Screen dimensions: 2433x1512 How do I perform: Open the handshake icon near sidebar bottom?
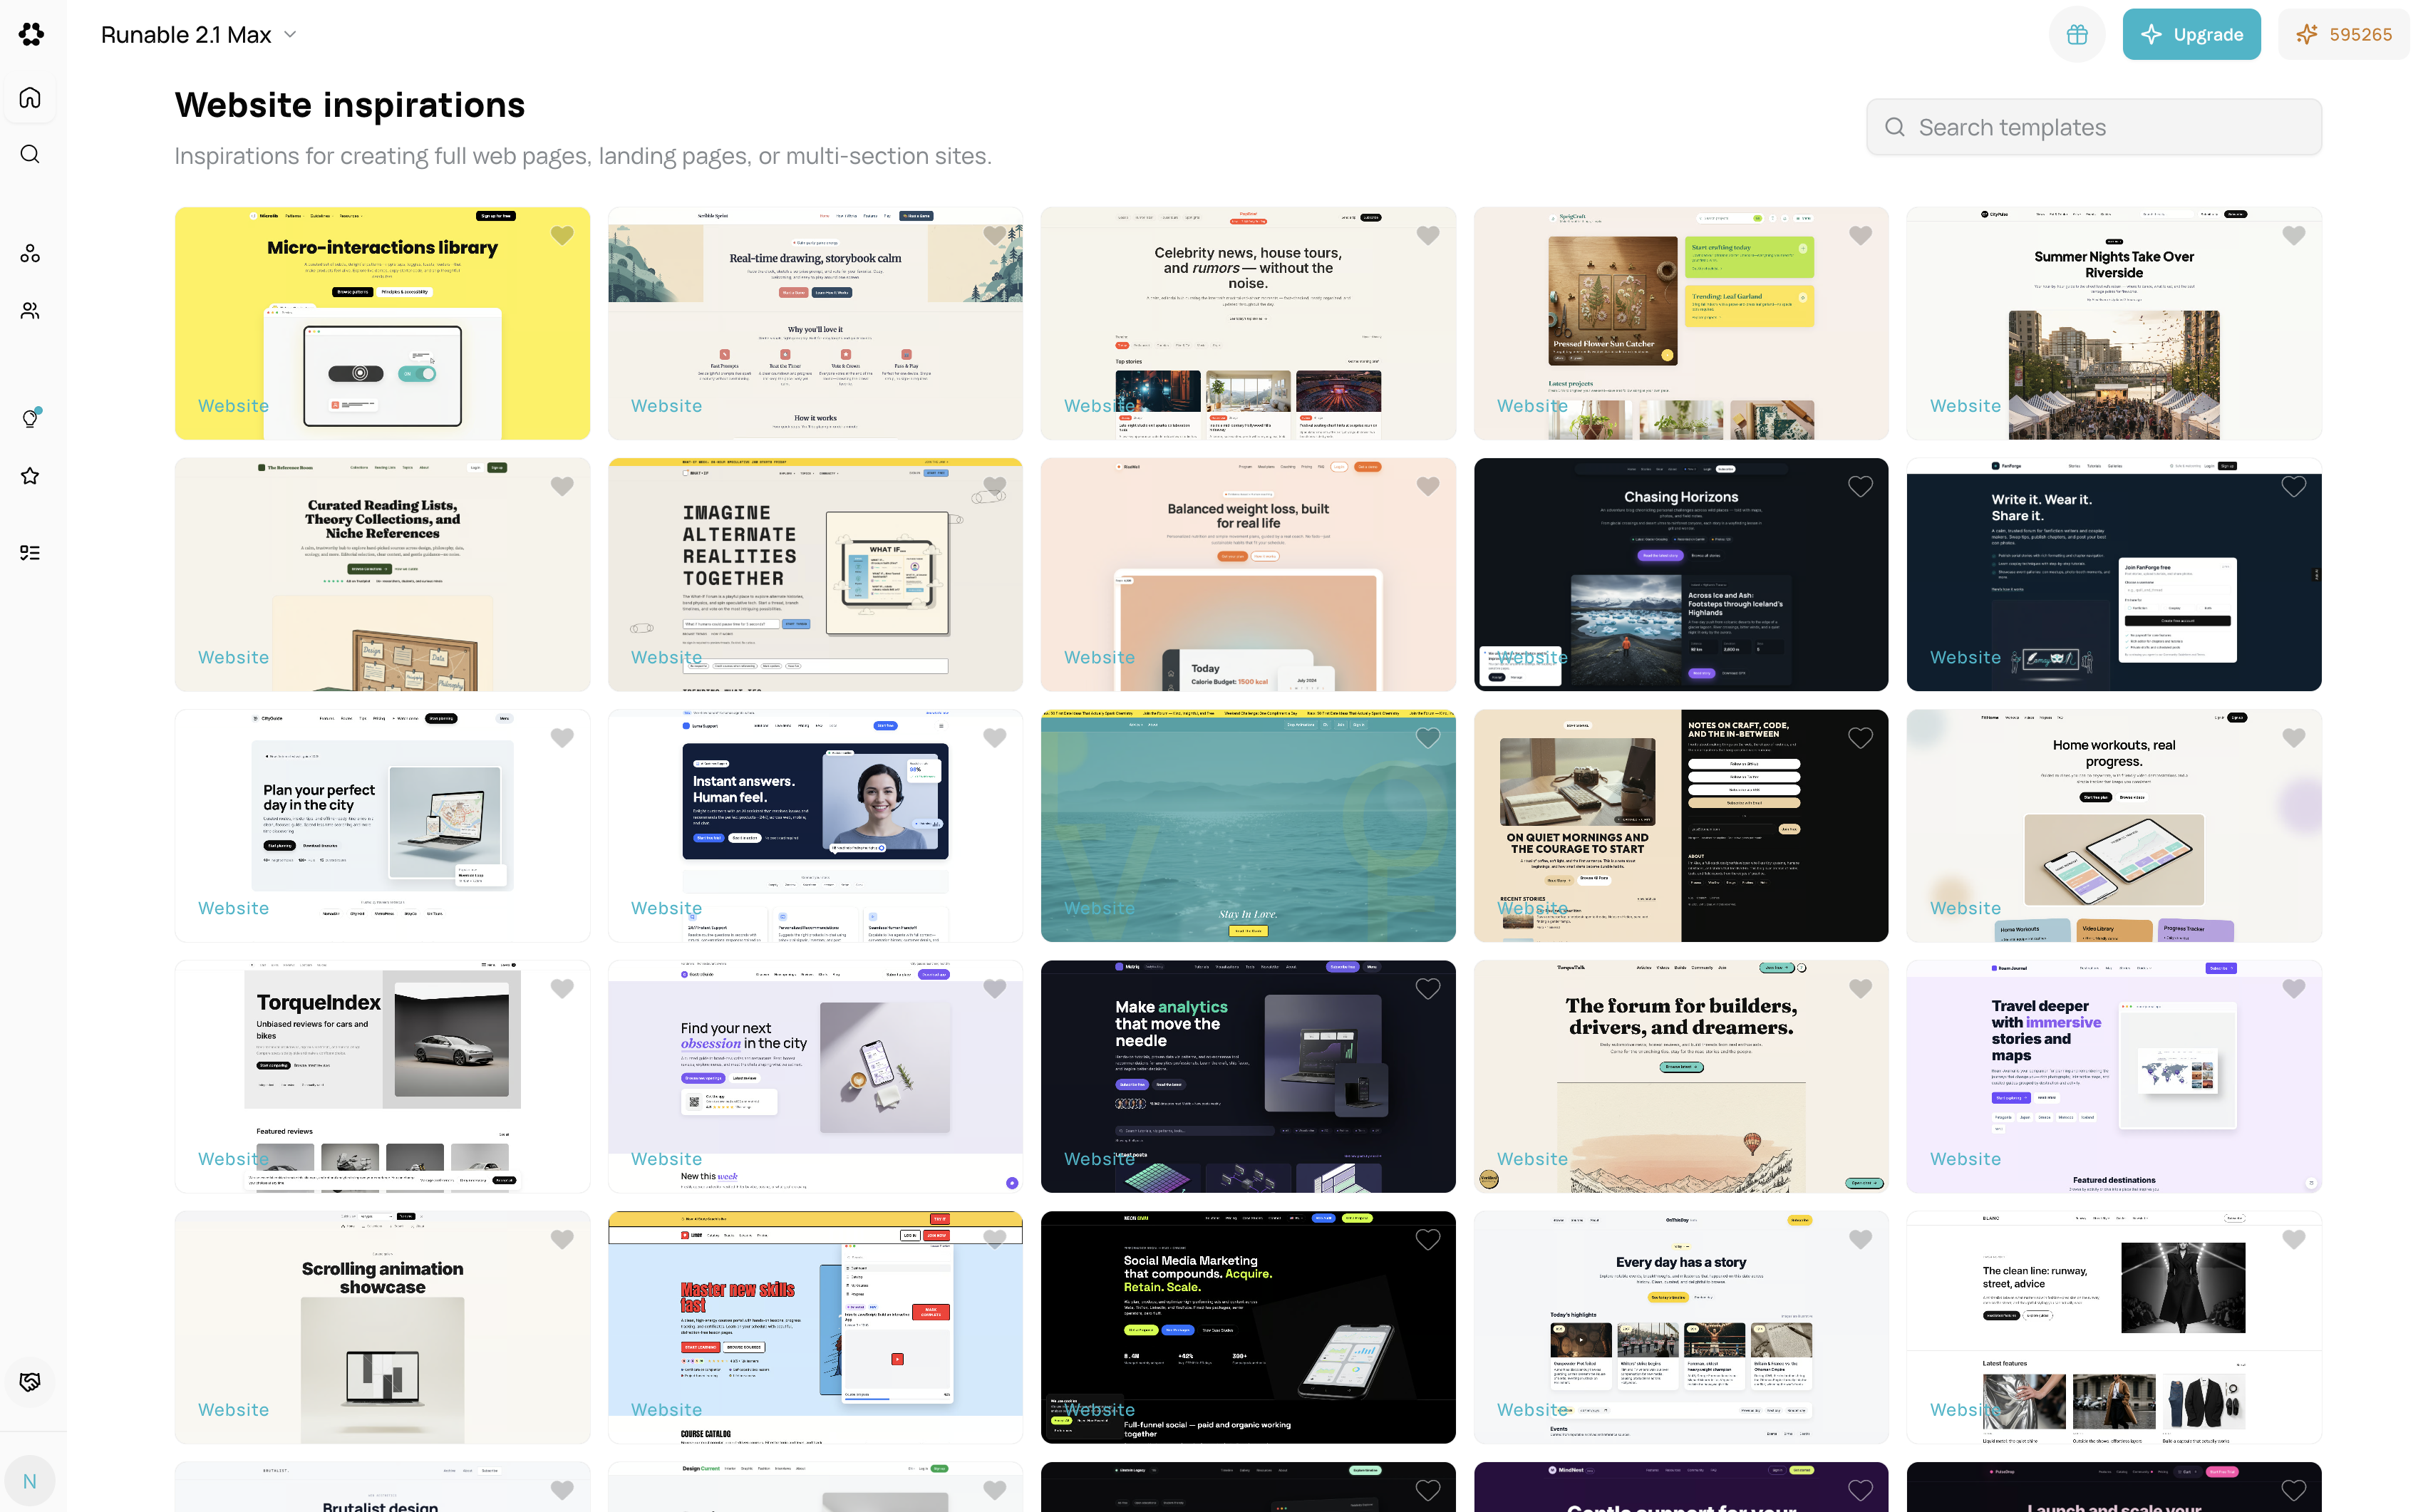point(30,1381)
